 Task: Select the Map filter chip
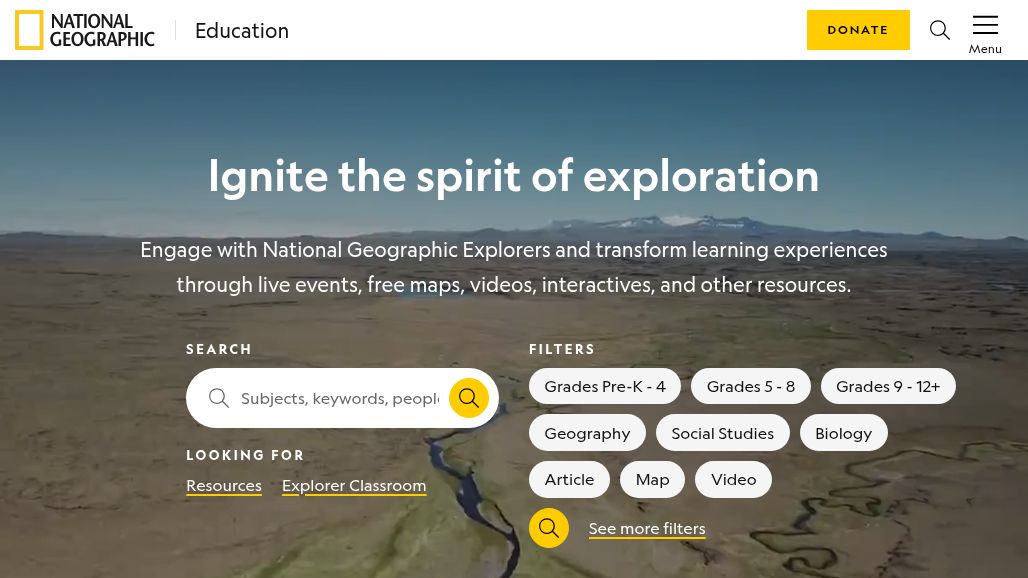[652, 479]
